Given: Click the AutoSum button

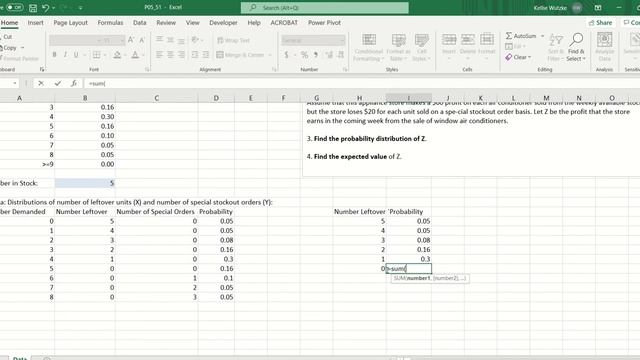Looking at the screenshot, I should [521, 36].
